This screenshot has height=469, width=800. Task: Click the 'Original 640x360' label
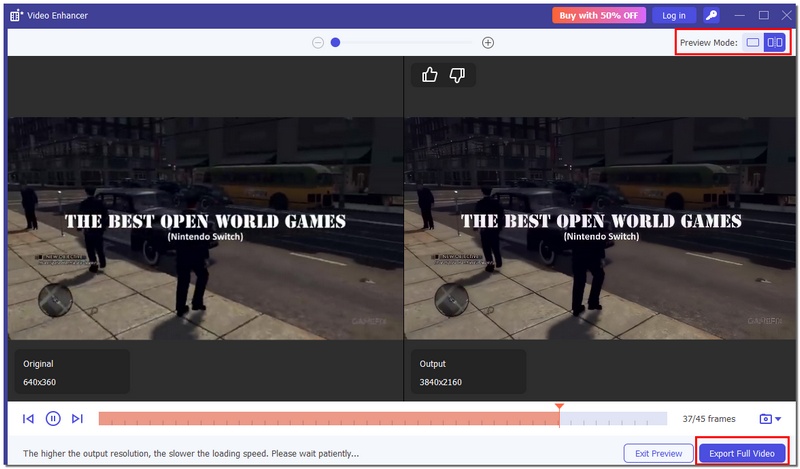pyautogui.click(x=72, y=372)
